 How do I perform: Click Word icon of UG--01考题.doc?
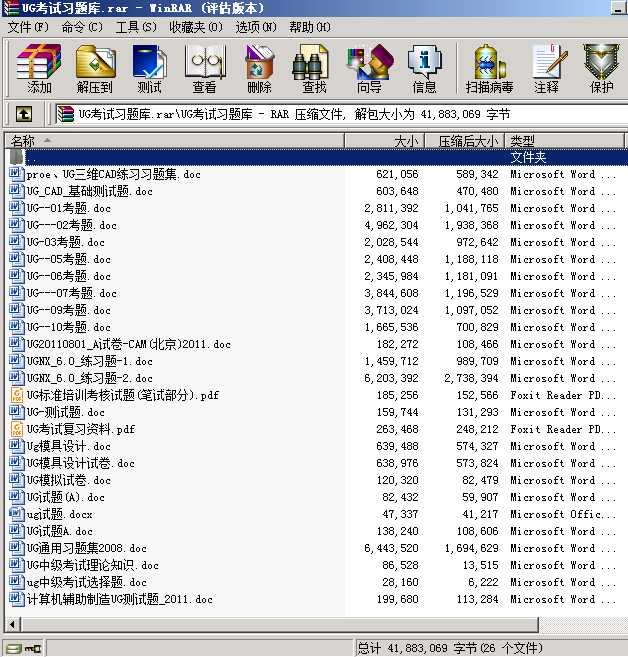point(16,208)
